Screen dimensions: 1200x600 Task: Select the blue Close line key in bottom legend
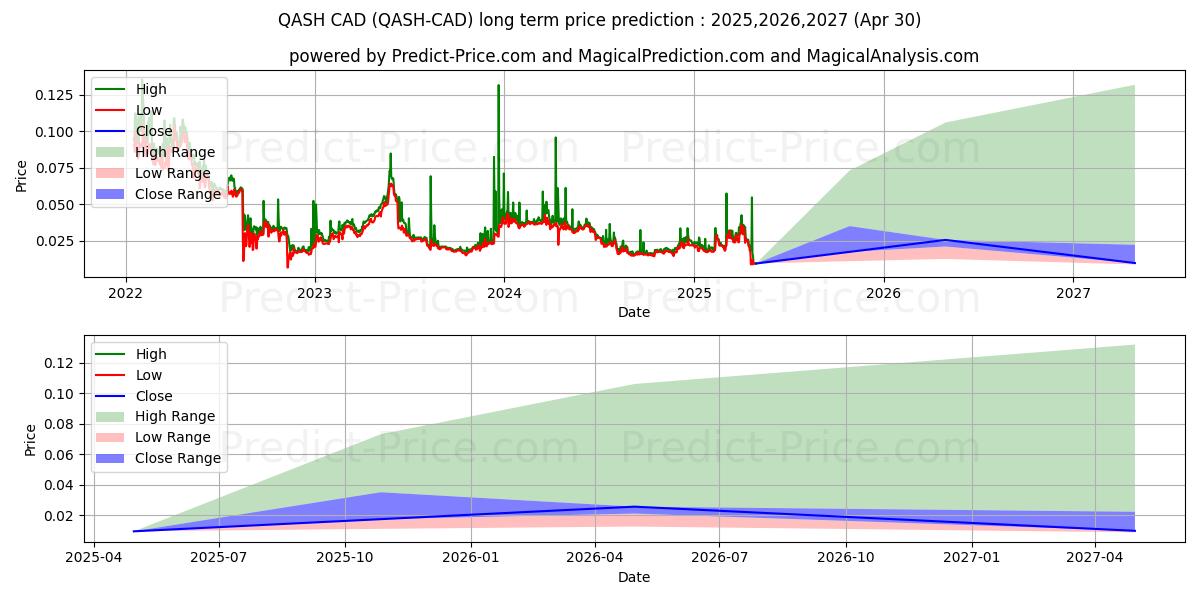[110, 395]
